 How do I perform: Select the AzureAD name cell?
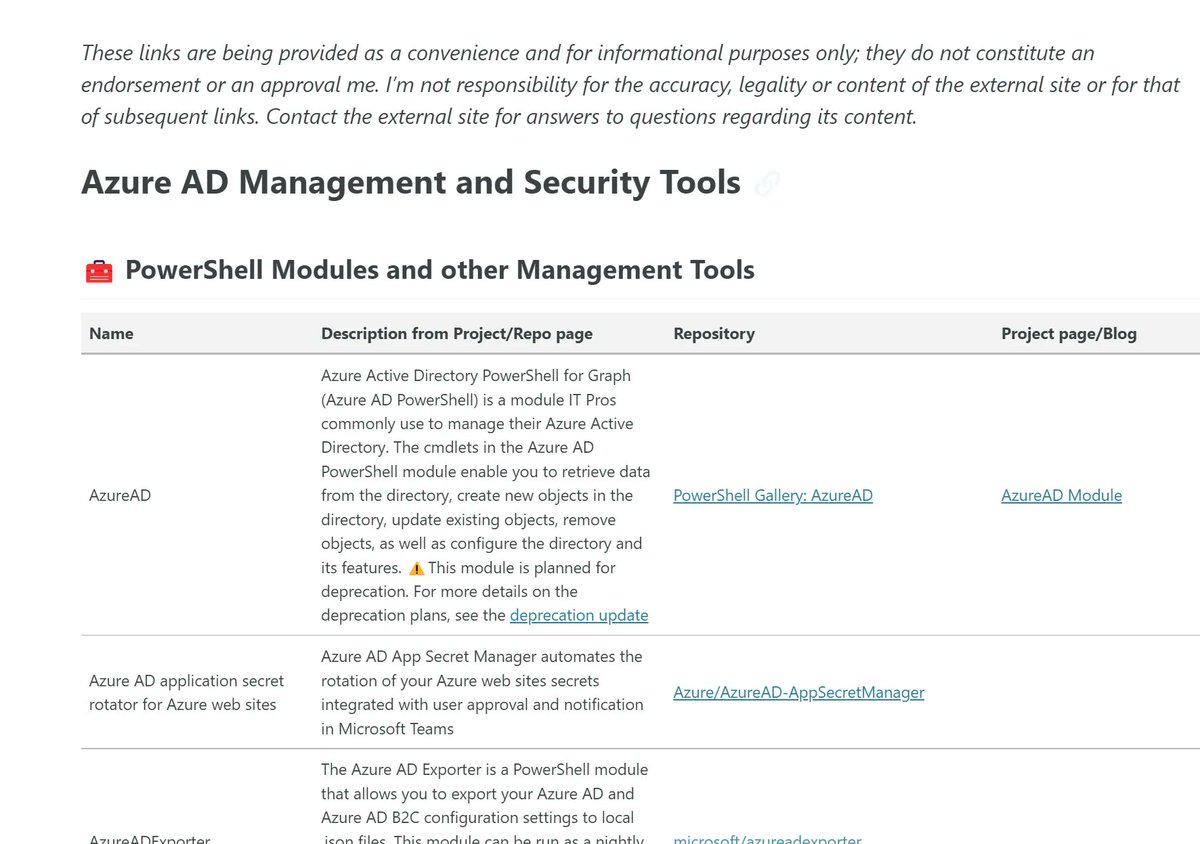120,495
